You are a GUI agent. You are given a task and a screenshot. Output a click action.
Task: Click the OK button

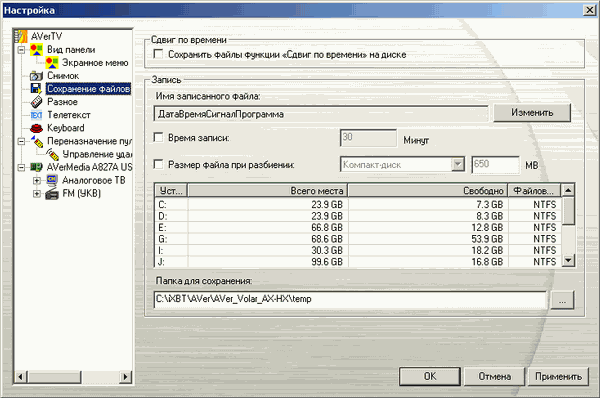pyautogui.click(x=430, y=376)
